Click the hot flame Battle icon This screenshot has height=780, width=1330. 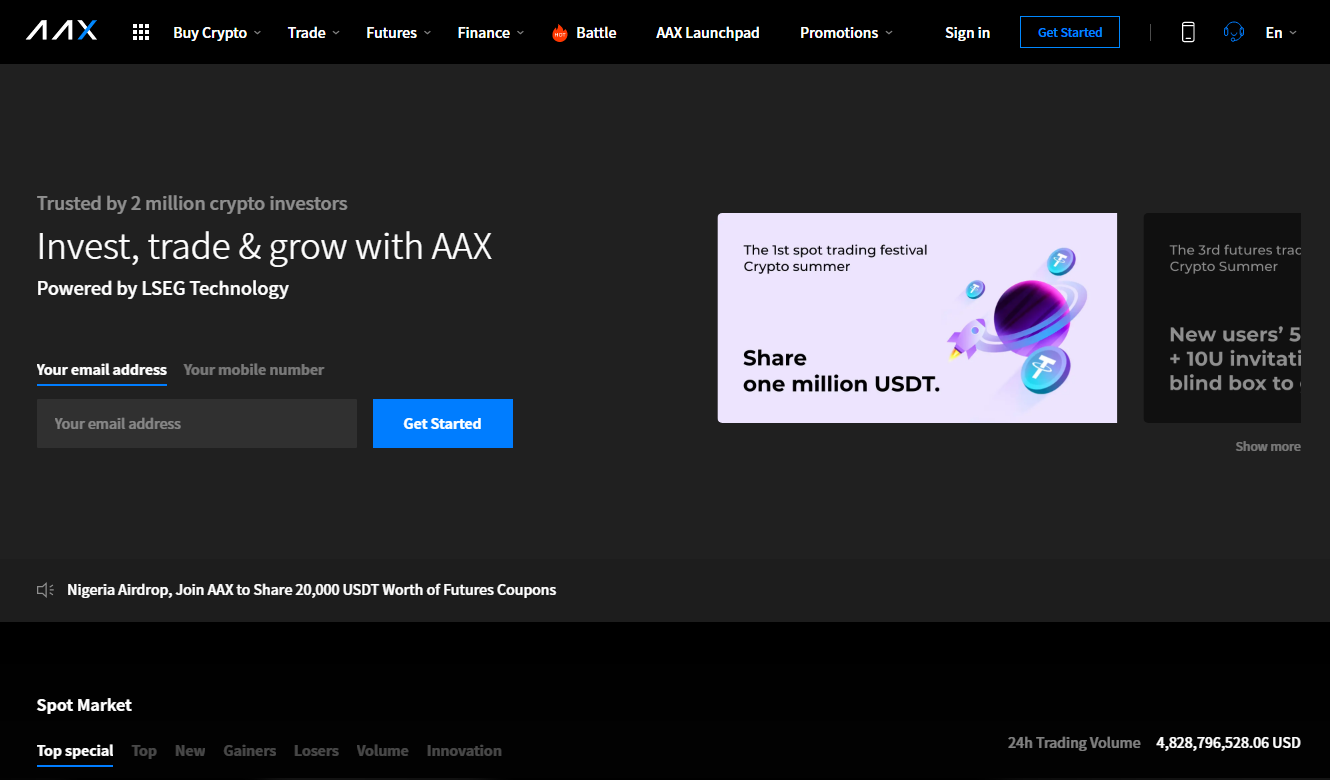point(560,33)
